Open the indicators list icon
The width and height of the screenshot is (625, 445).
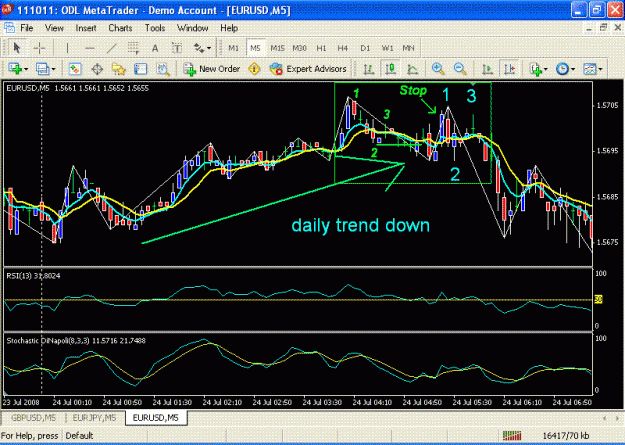[536, 69]
